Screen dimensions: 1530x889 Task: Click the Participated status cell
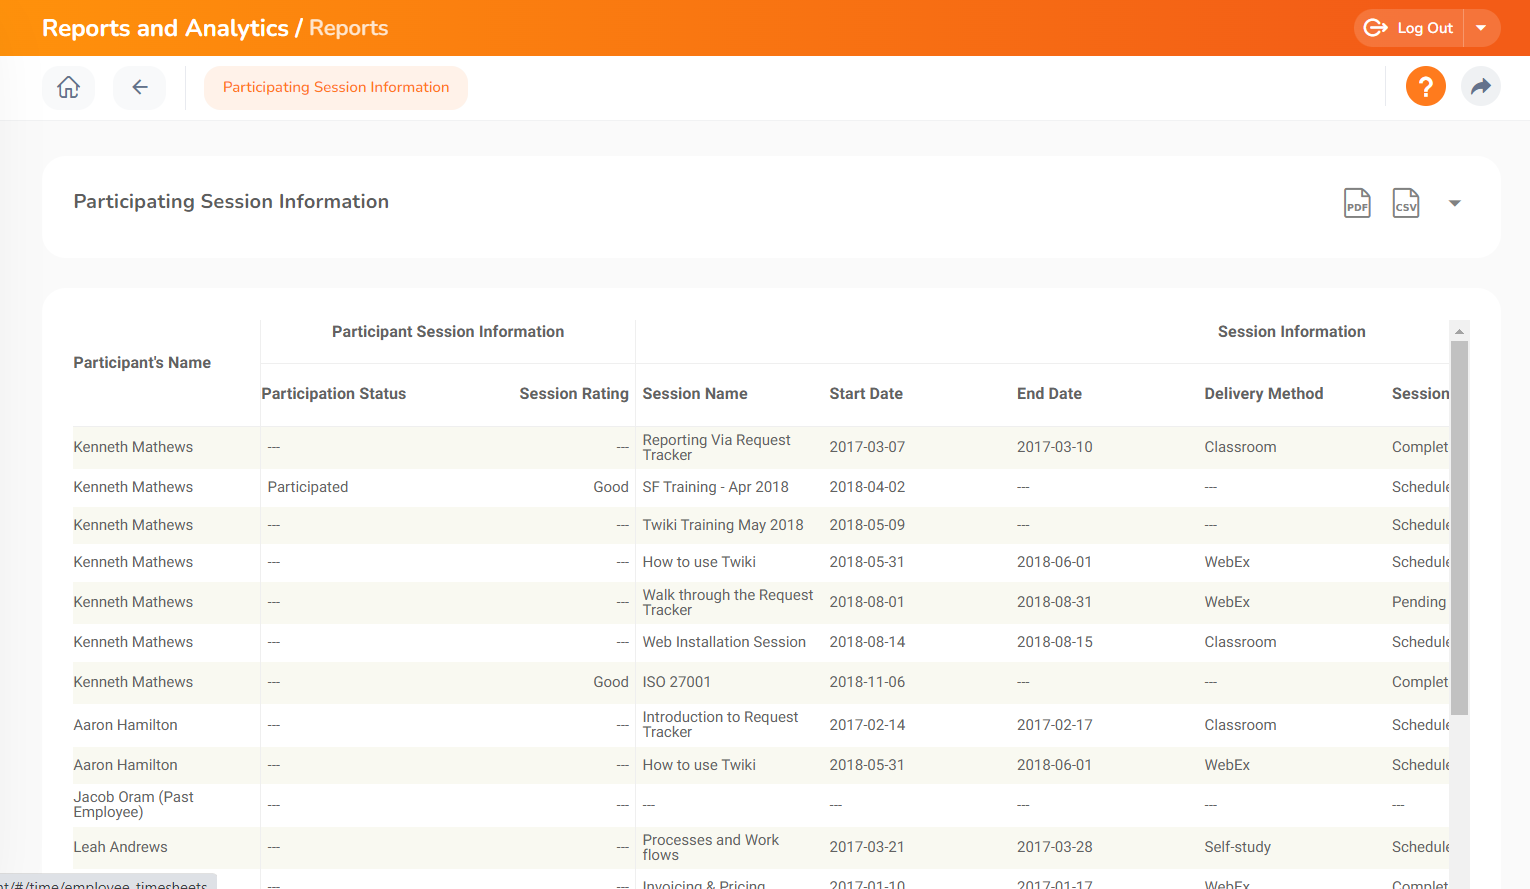(308, 487)
